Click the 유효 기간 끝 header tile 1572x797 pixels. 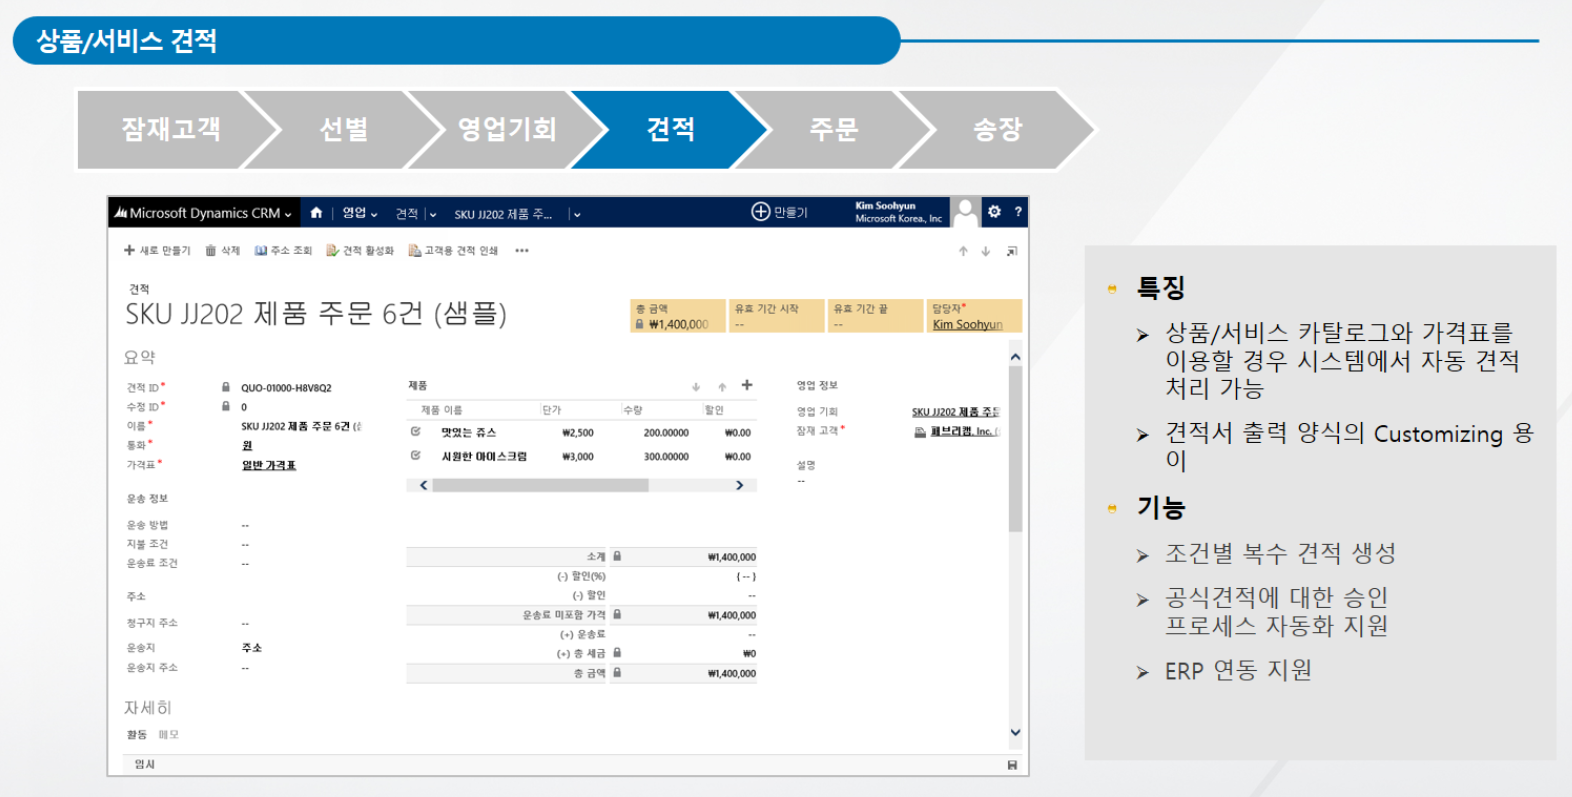[x=876, y=316]
